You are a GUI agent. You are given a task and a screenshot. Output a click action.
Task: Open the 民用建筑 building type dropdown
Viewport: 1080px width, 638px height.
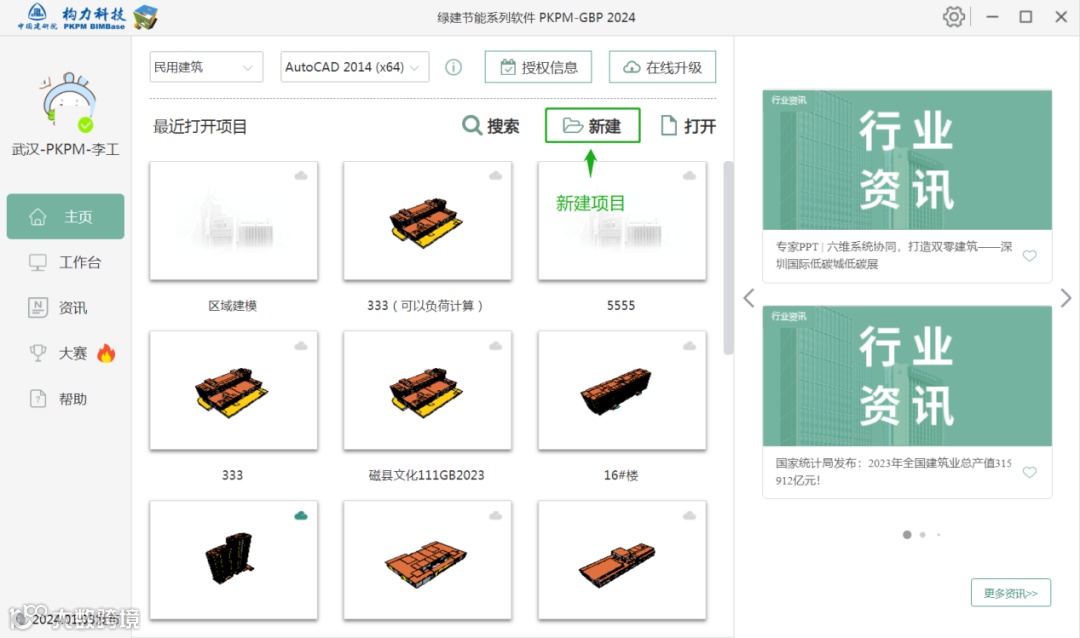click(x=206, y=67)
